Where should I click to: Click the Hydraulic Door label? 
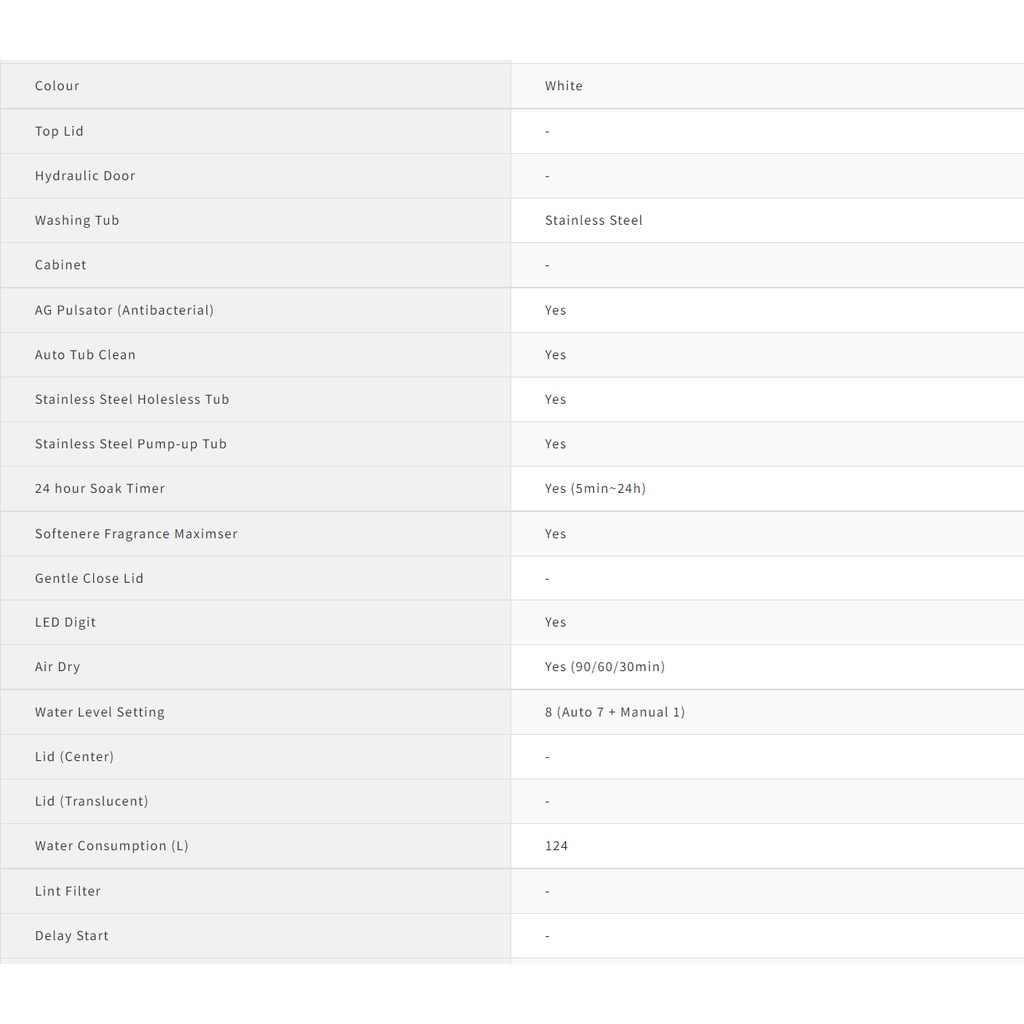pos(85,176)
